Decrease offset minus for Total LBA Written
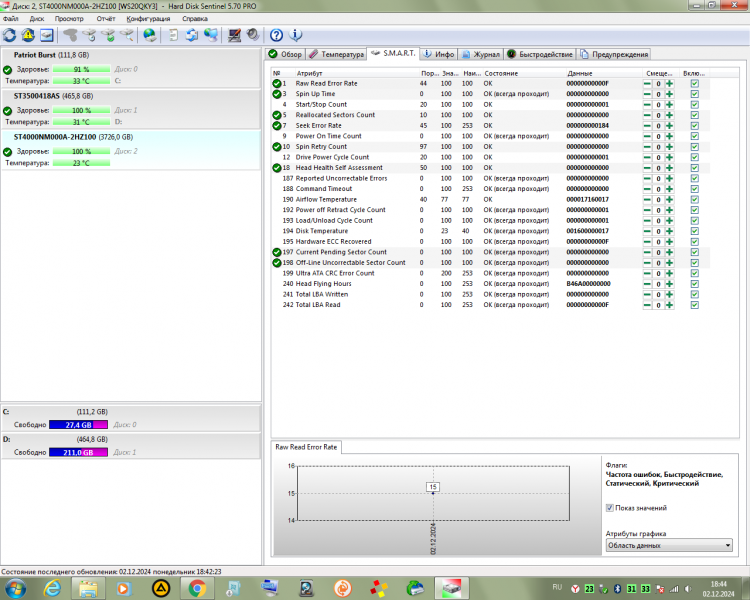This screenshot has height=600, width=750. 647,294
